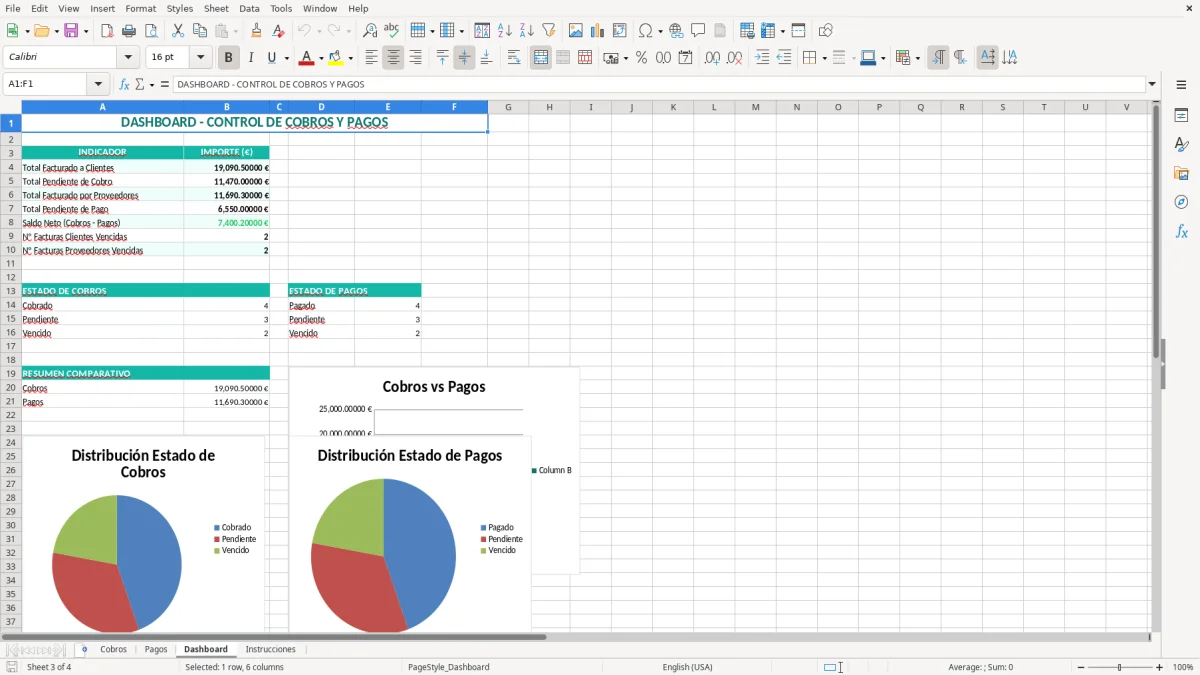Open the sidebar Gallery panel
This screenshot has height=675, width=1200.
pyautogui.click(x=1181, y=174)
